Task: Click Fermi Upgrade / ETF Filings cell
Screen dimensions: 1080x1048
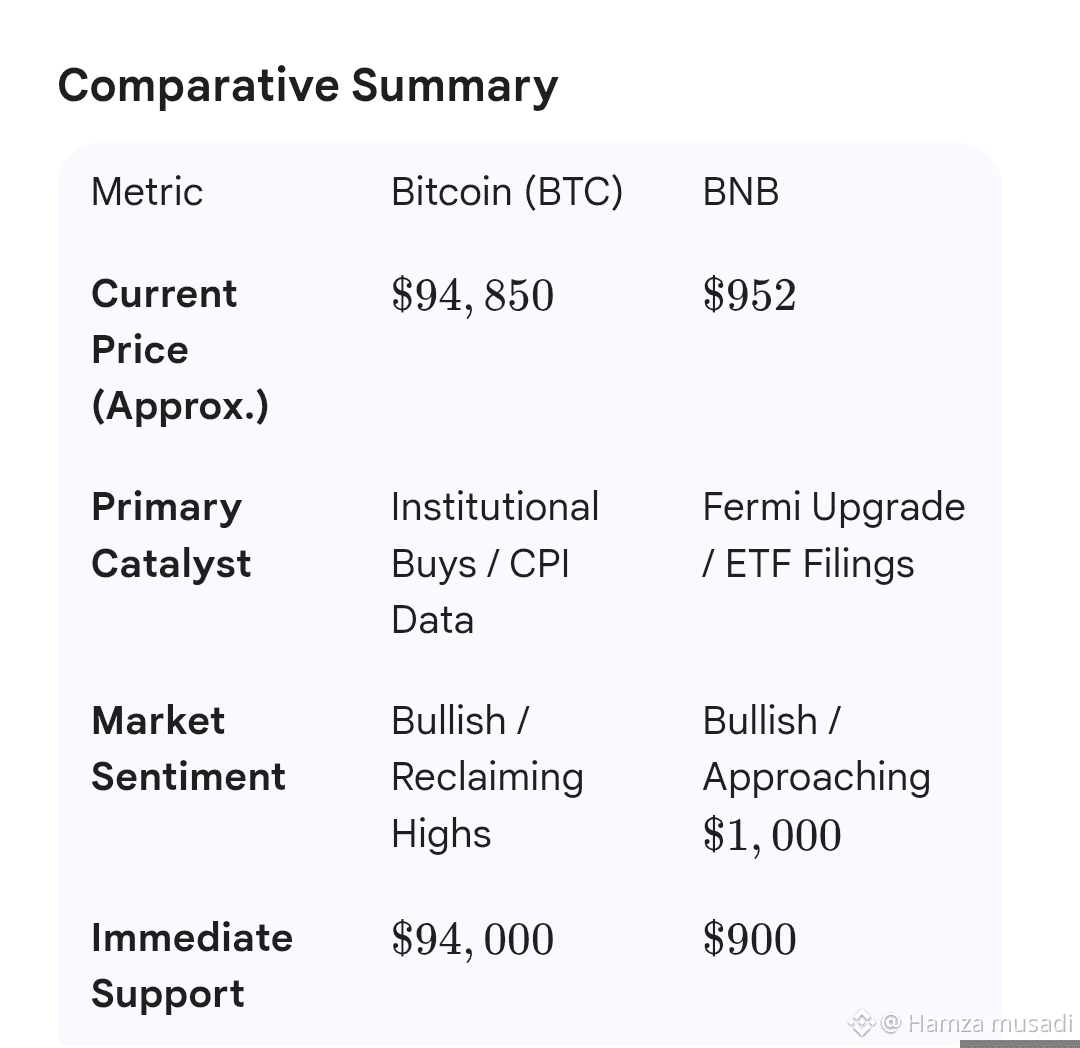Action: click(833, 535)
